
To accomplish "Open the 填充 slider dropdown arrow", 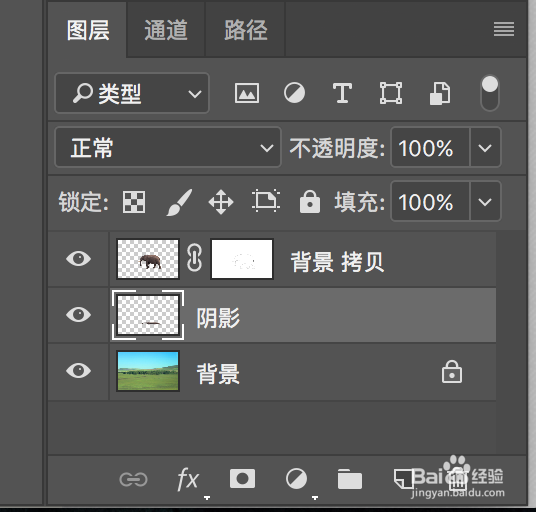I will pyautogui.click(x=485, y=201).
